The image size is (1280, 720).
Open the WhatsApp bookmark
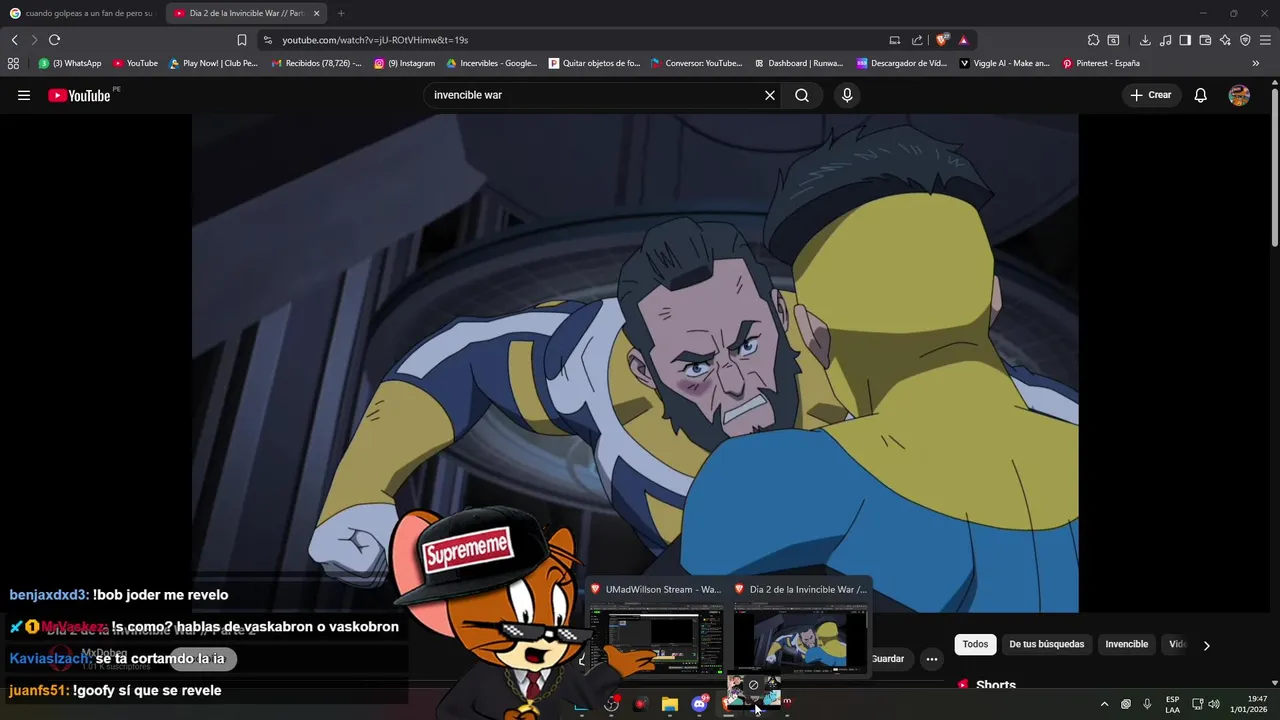70,63
